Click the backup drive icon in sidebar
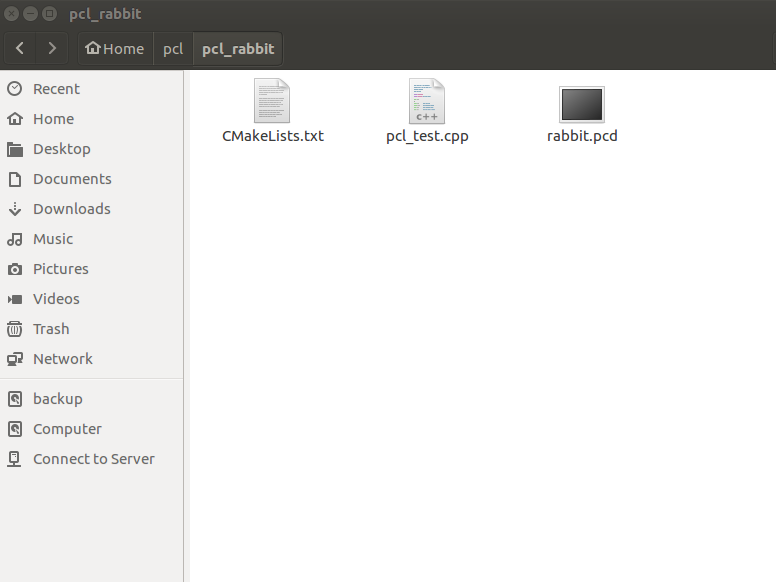Viewport: 776px width, 582px height. pyautogui.click(x=15, y=399)
